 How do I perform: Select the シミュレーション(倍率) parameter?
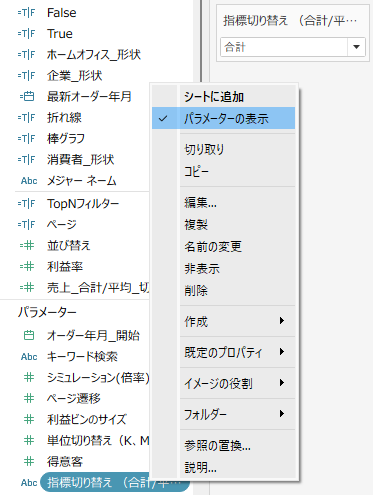coord(98,378)
